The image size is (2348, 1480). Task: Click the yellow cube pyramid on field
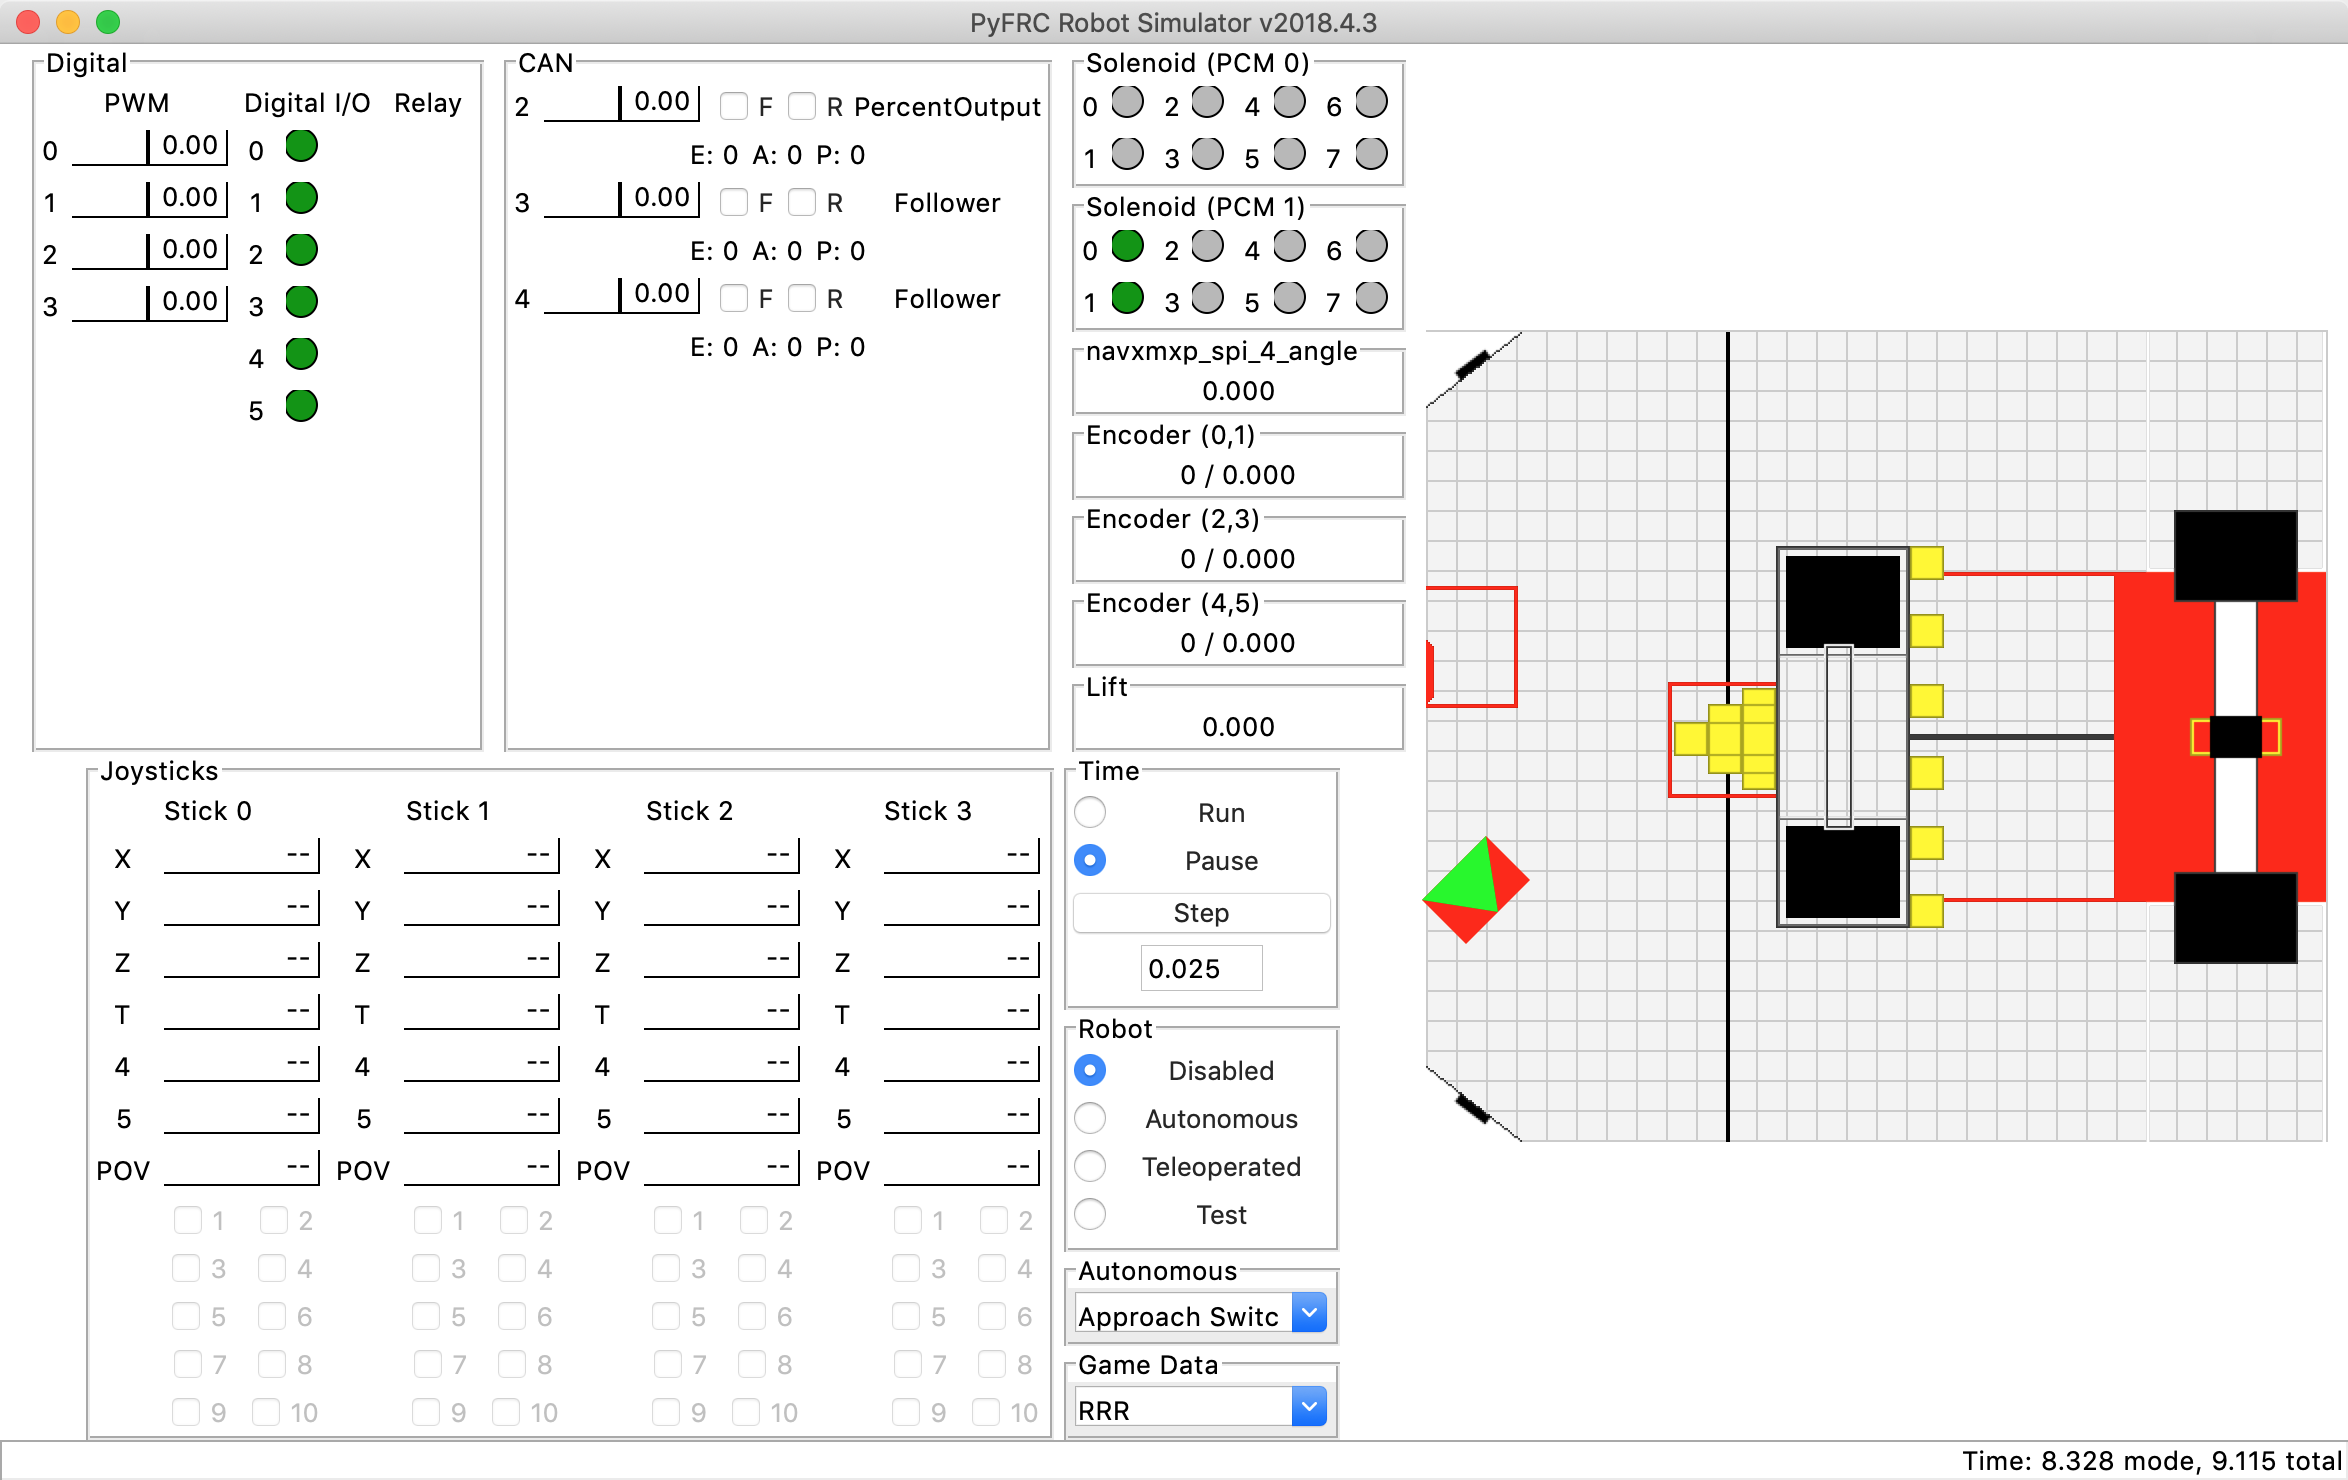point(1725,739)
